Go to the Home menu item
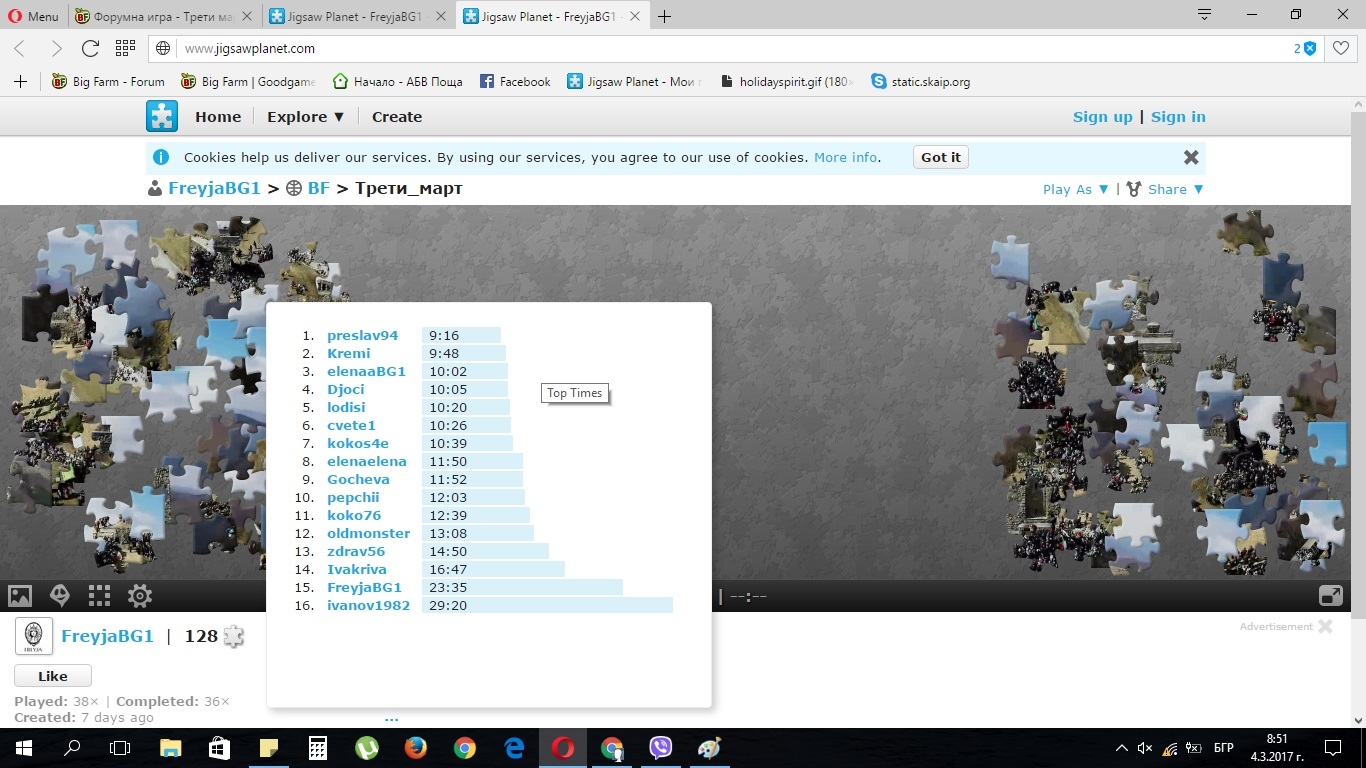1366x768 pixels. pyautogui.click(x=218, y=117)
